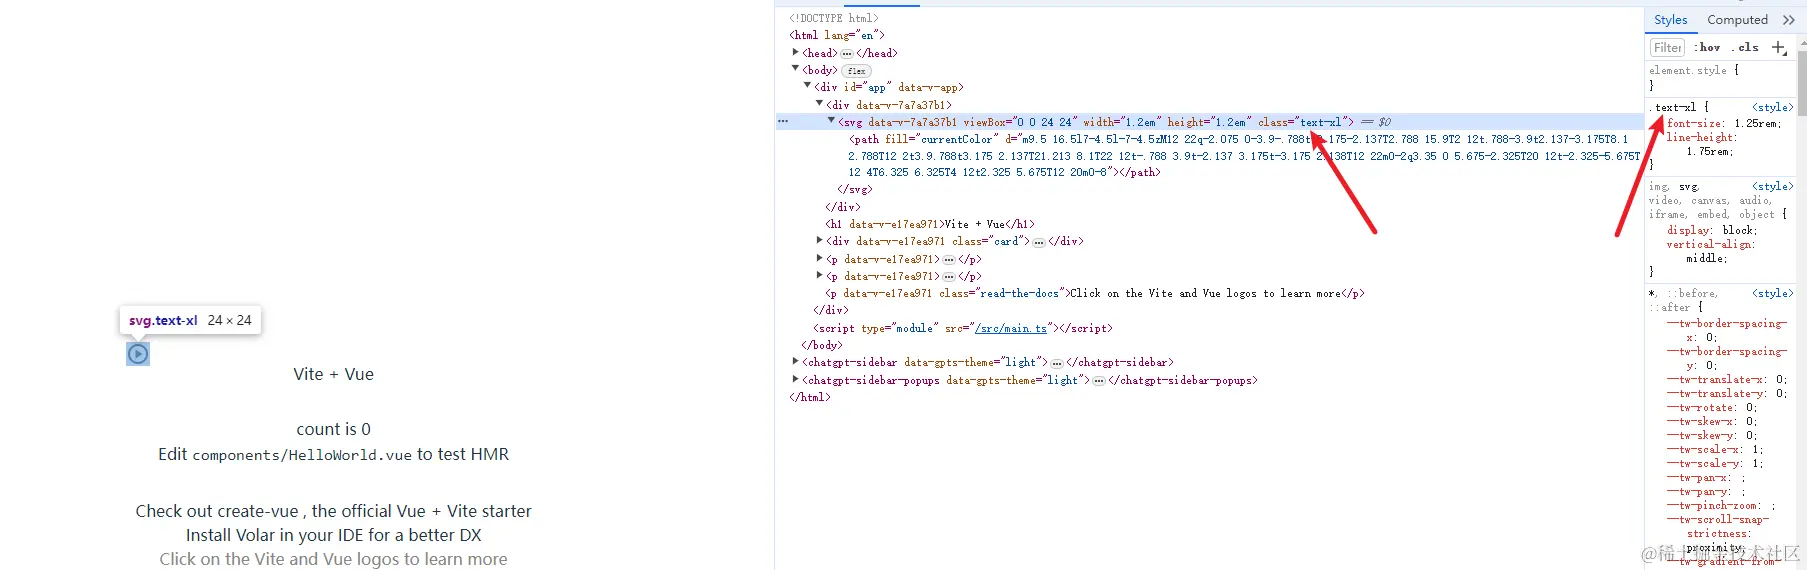
Task: Click the width="1.2em" attribute on svg
Action: [1121, 122]
